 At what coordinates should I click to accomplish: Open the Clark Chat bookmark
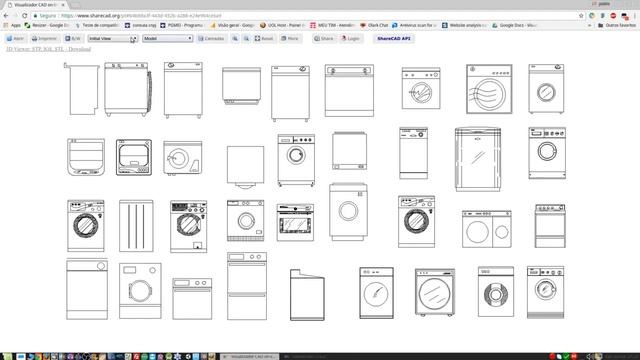(374, 25)
